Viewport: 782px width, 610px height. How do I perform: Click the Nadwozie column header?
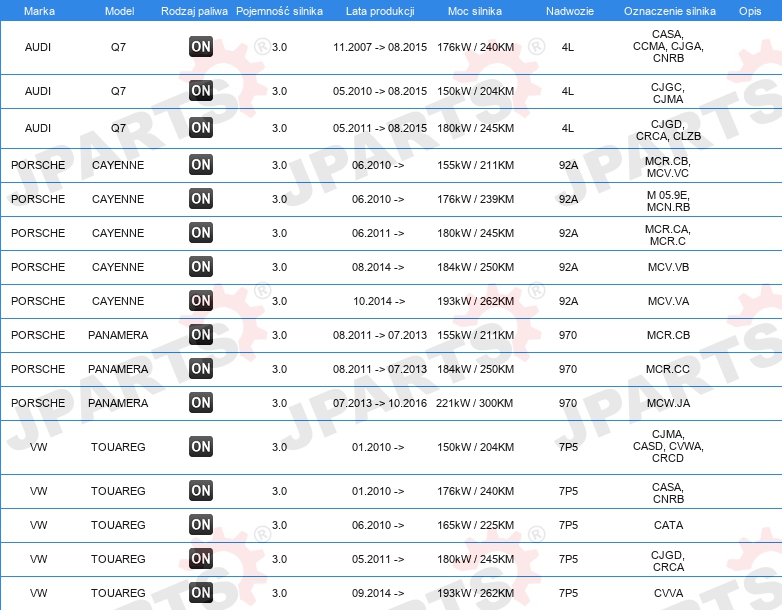[570, 11]
